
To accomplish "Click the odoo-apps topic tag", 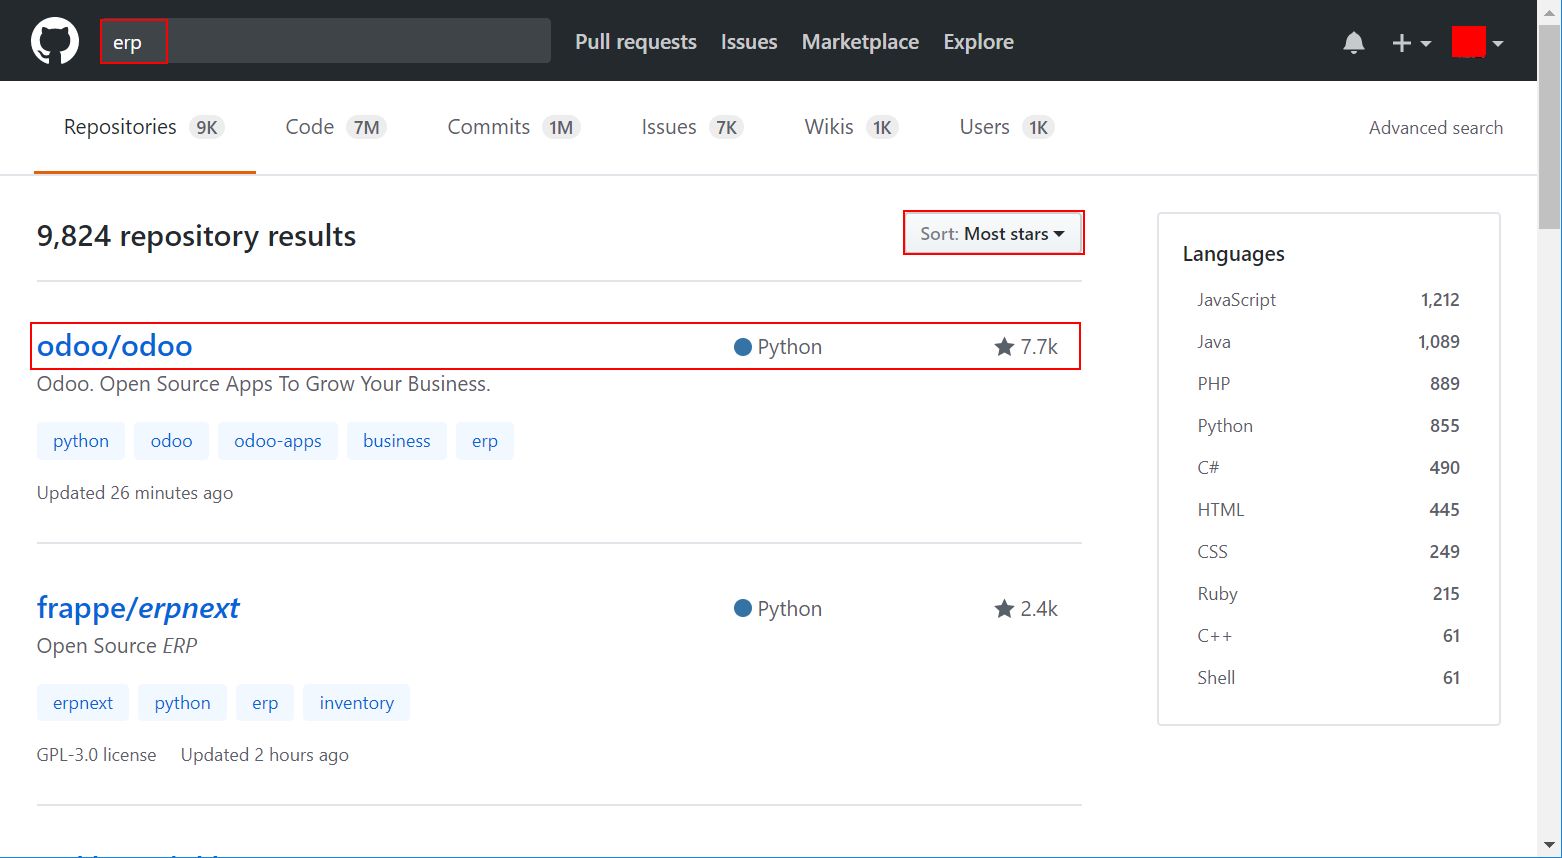I will 278,441.
